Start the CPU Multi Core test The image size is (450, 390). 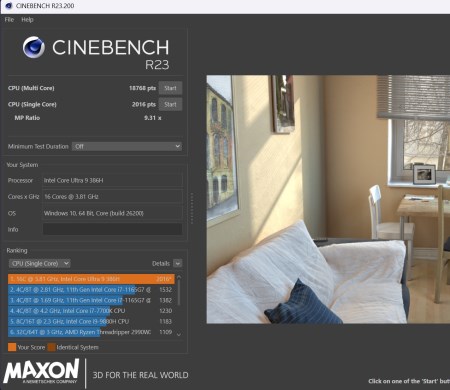click(170, 88)
